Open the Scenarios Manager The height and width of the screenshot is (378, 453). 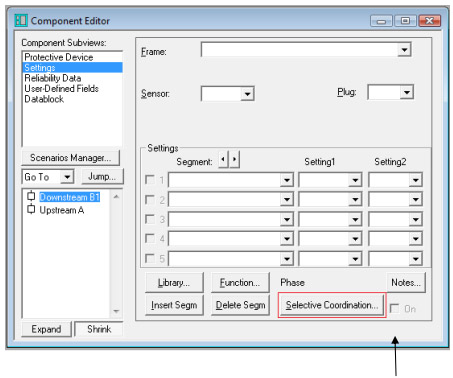[70, 158]
